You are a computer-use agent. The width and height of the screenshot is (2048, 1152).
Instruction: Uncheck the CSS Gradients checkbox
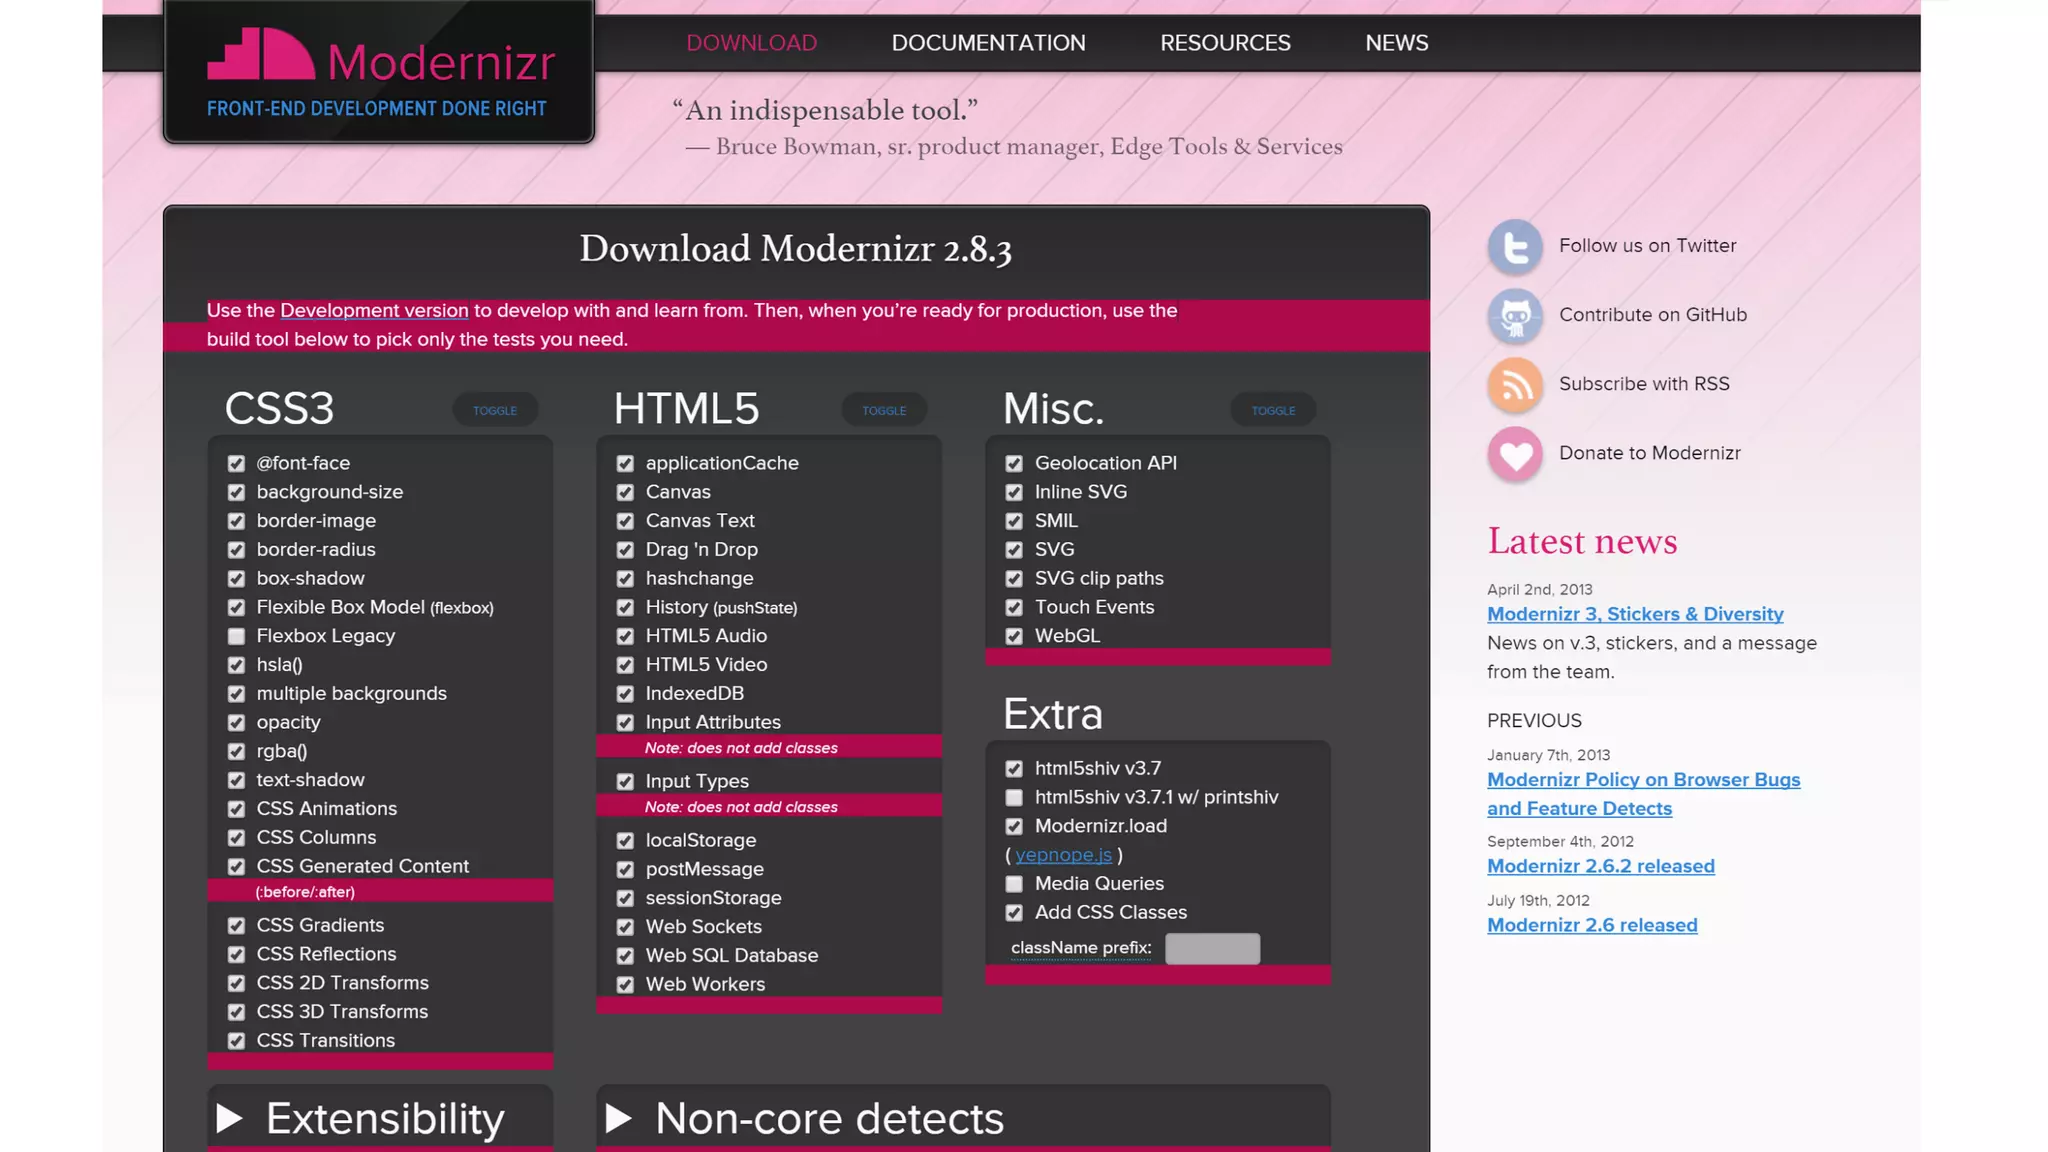[x=236, y=926]
